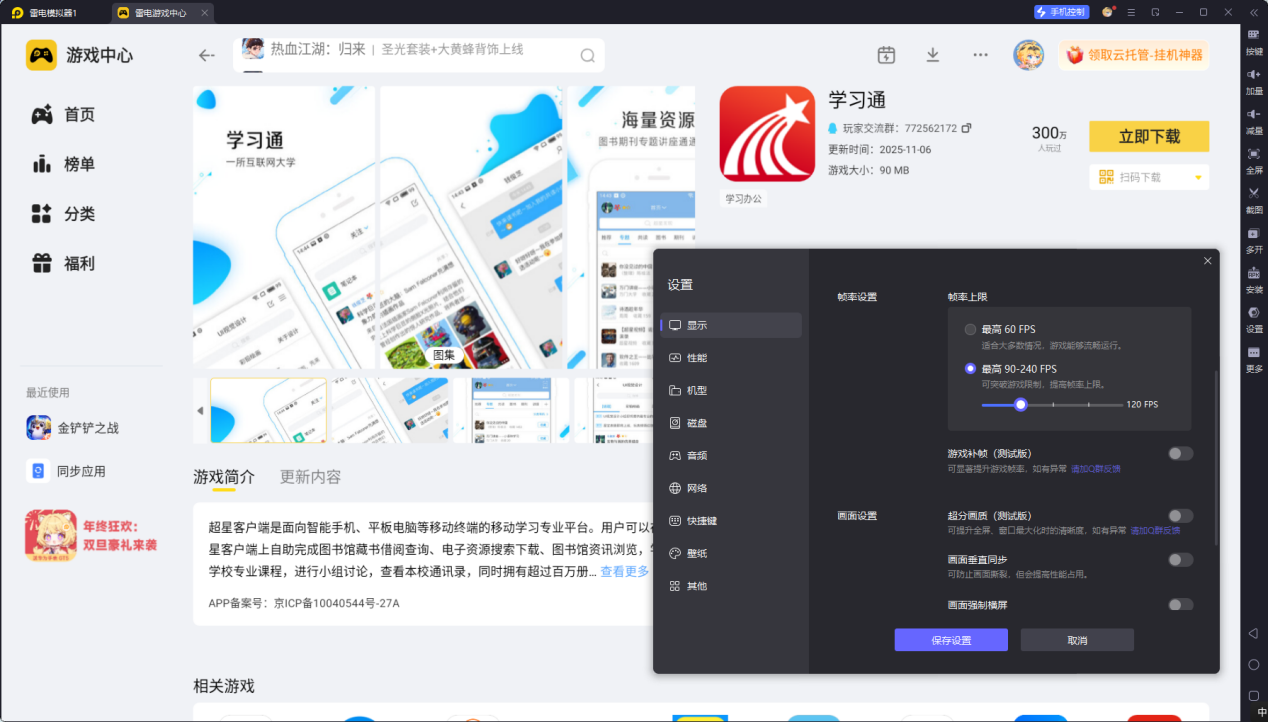Open recently used 金铲铲之战

click(73, 428)
